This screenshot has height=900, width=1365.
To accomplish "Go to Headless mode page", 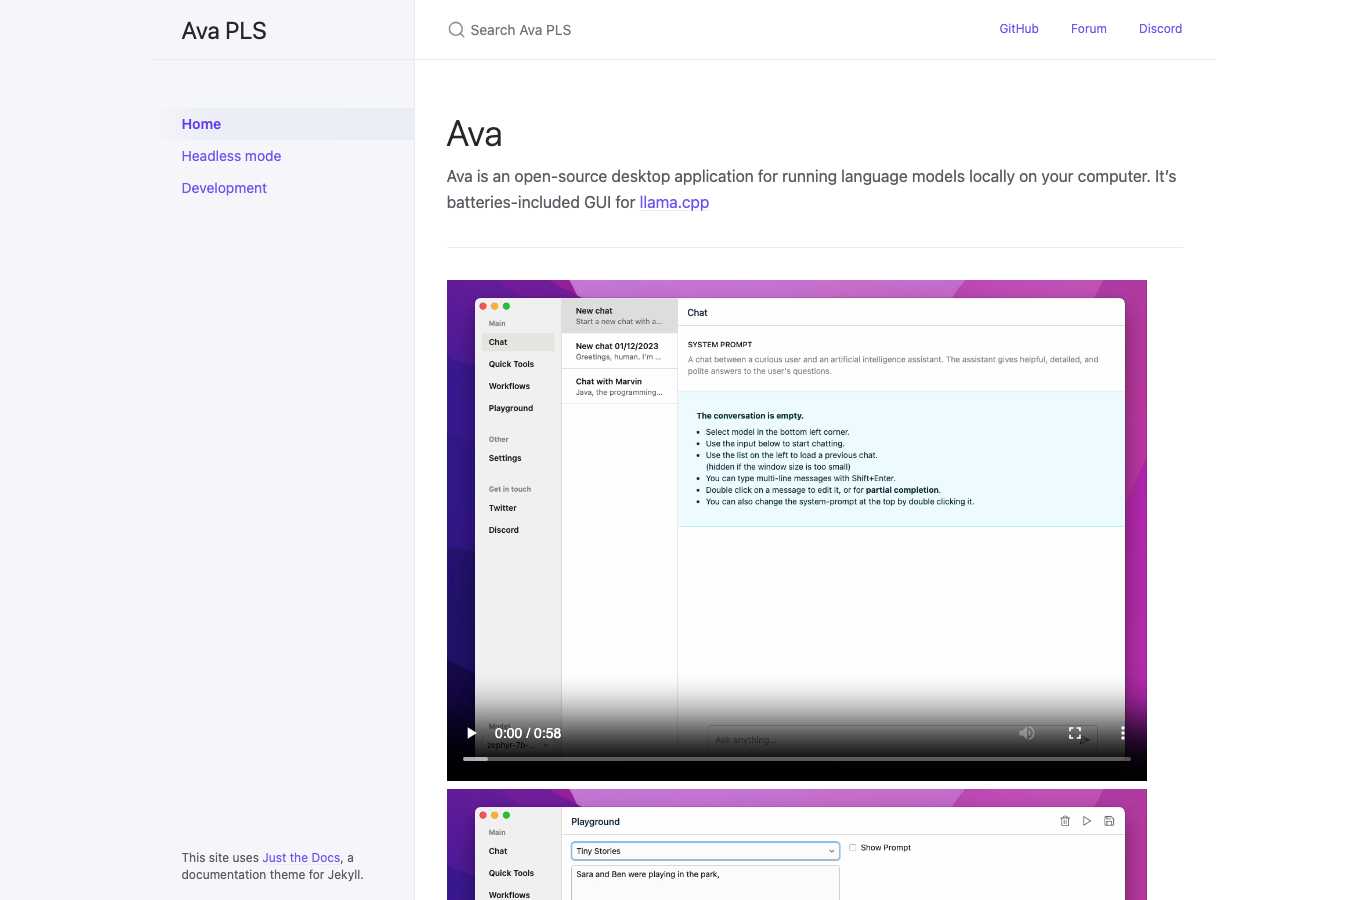I will 231,156.
